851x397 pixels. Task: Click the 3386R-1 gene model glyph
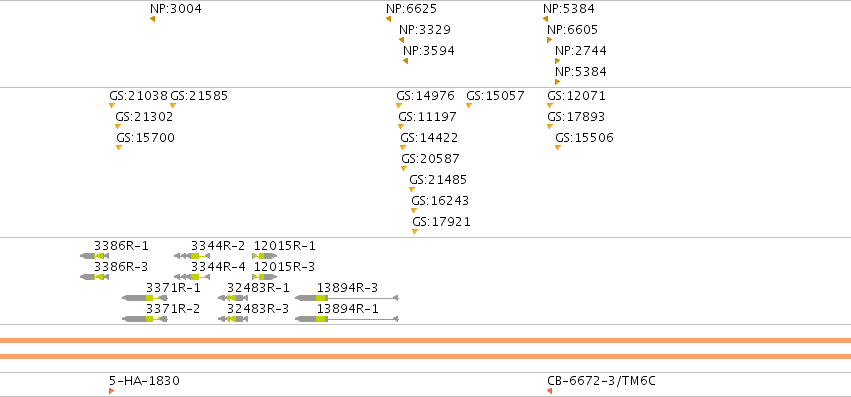(x=94, y=256)
